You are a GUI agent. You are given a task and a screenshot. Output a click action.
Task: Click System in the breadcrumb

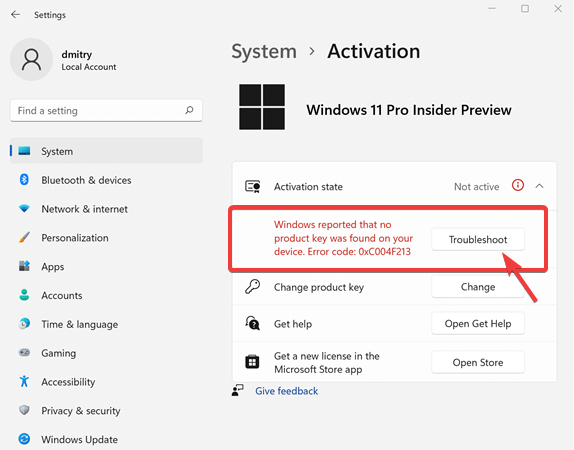pos(264,51)
